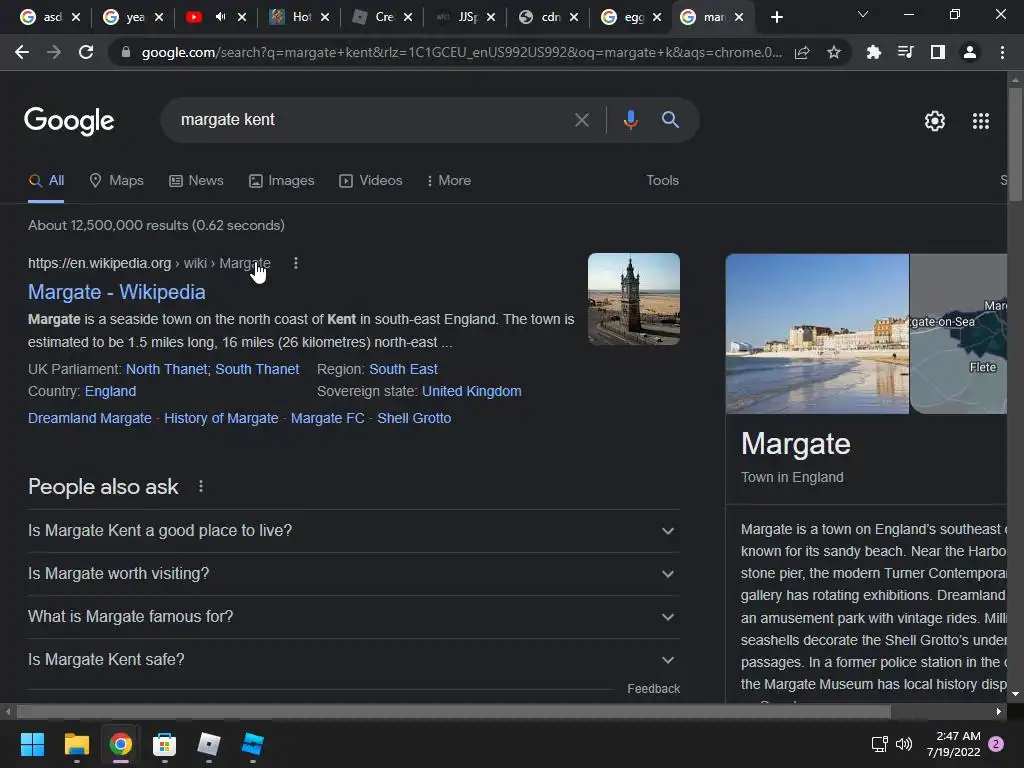This screenshot has width=1024, height=768.
Task: Open the Tools search options
Action: tap(662, 180)
